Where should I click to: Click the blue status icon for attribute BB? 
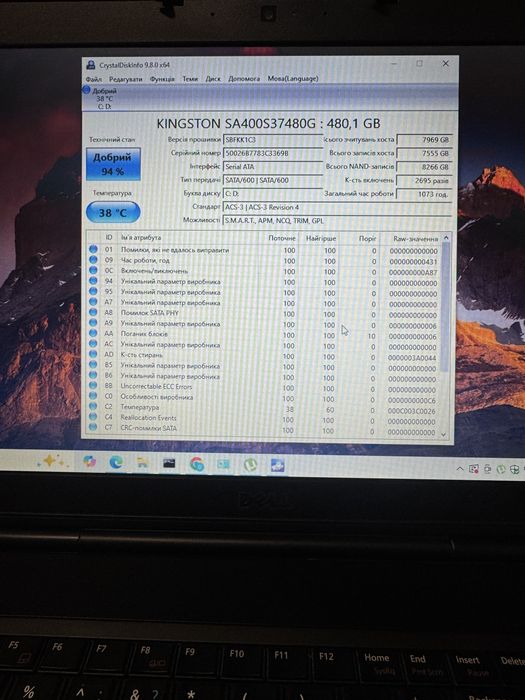[93, 386]
